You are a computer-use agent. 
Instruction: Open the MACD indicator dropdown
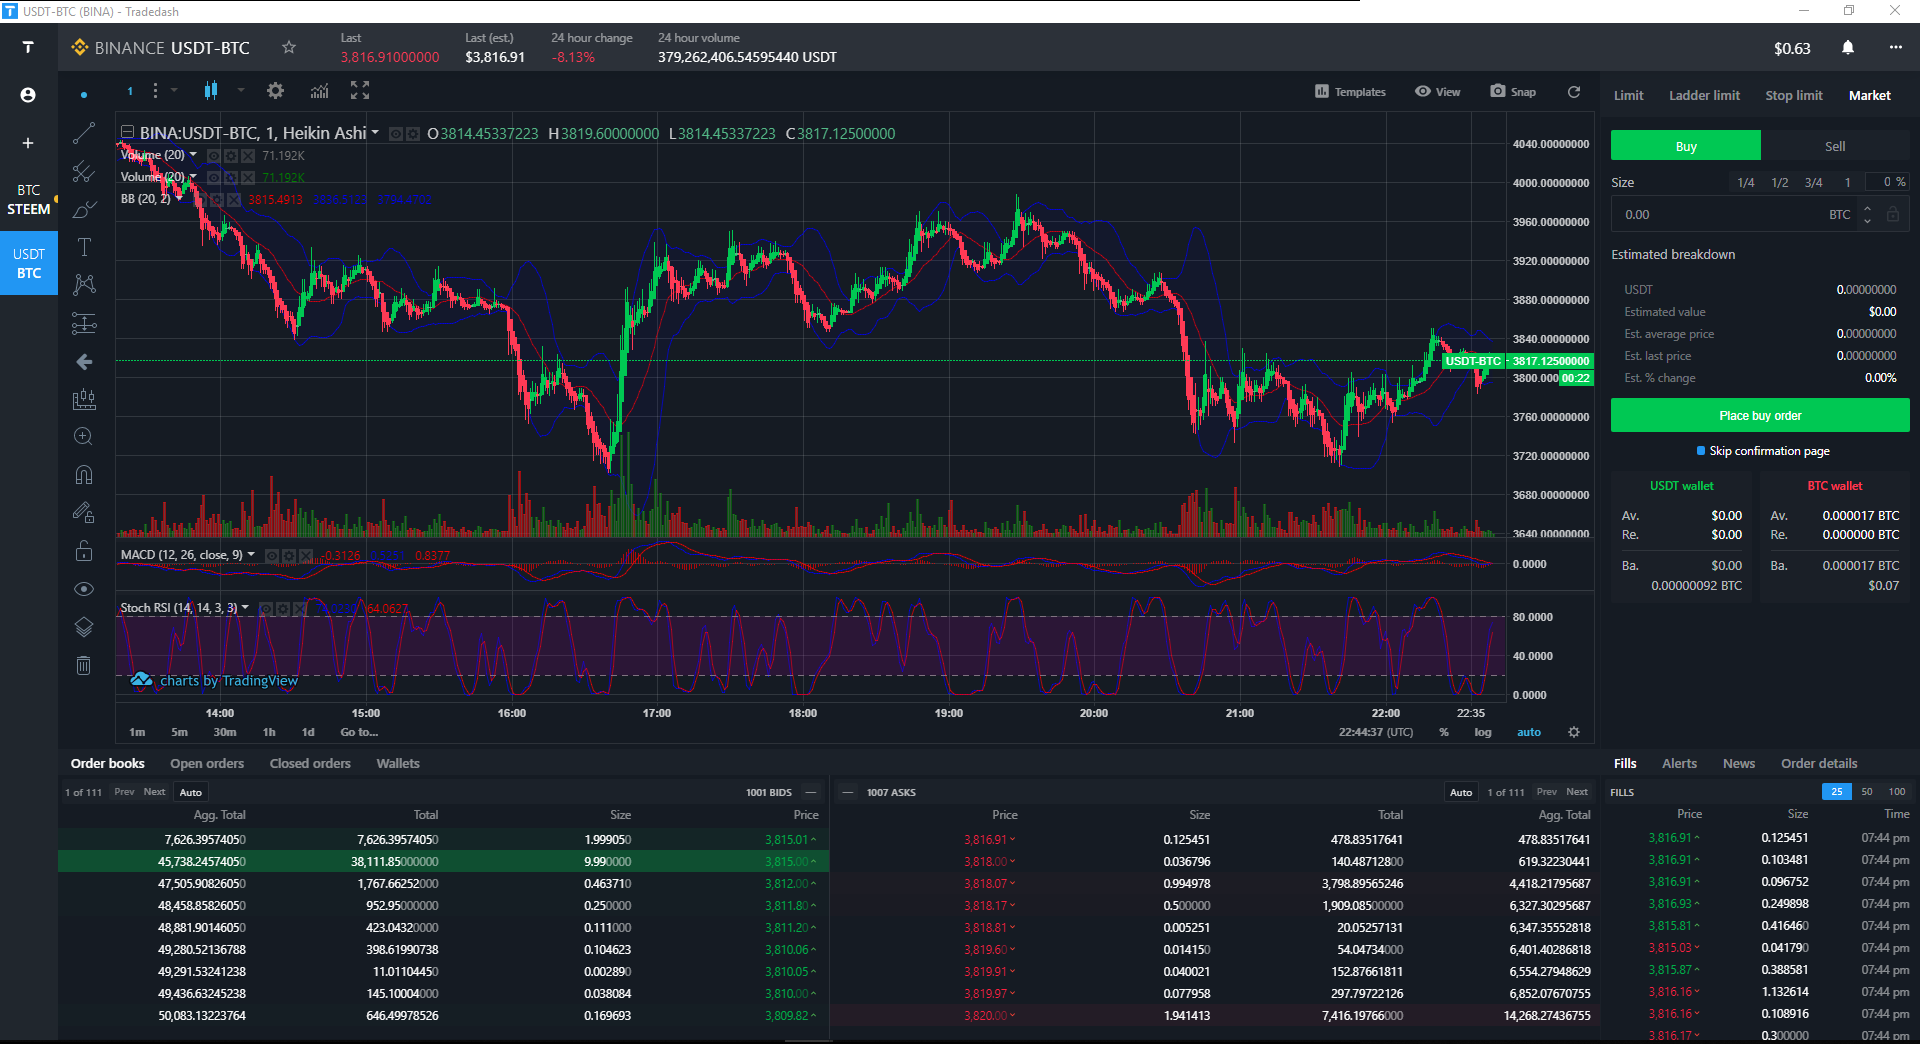click(251, 555)
